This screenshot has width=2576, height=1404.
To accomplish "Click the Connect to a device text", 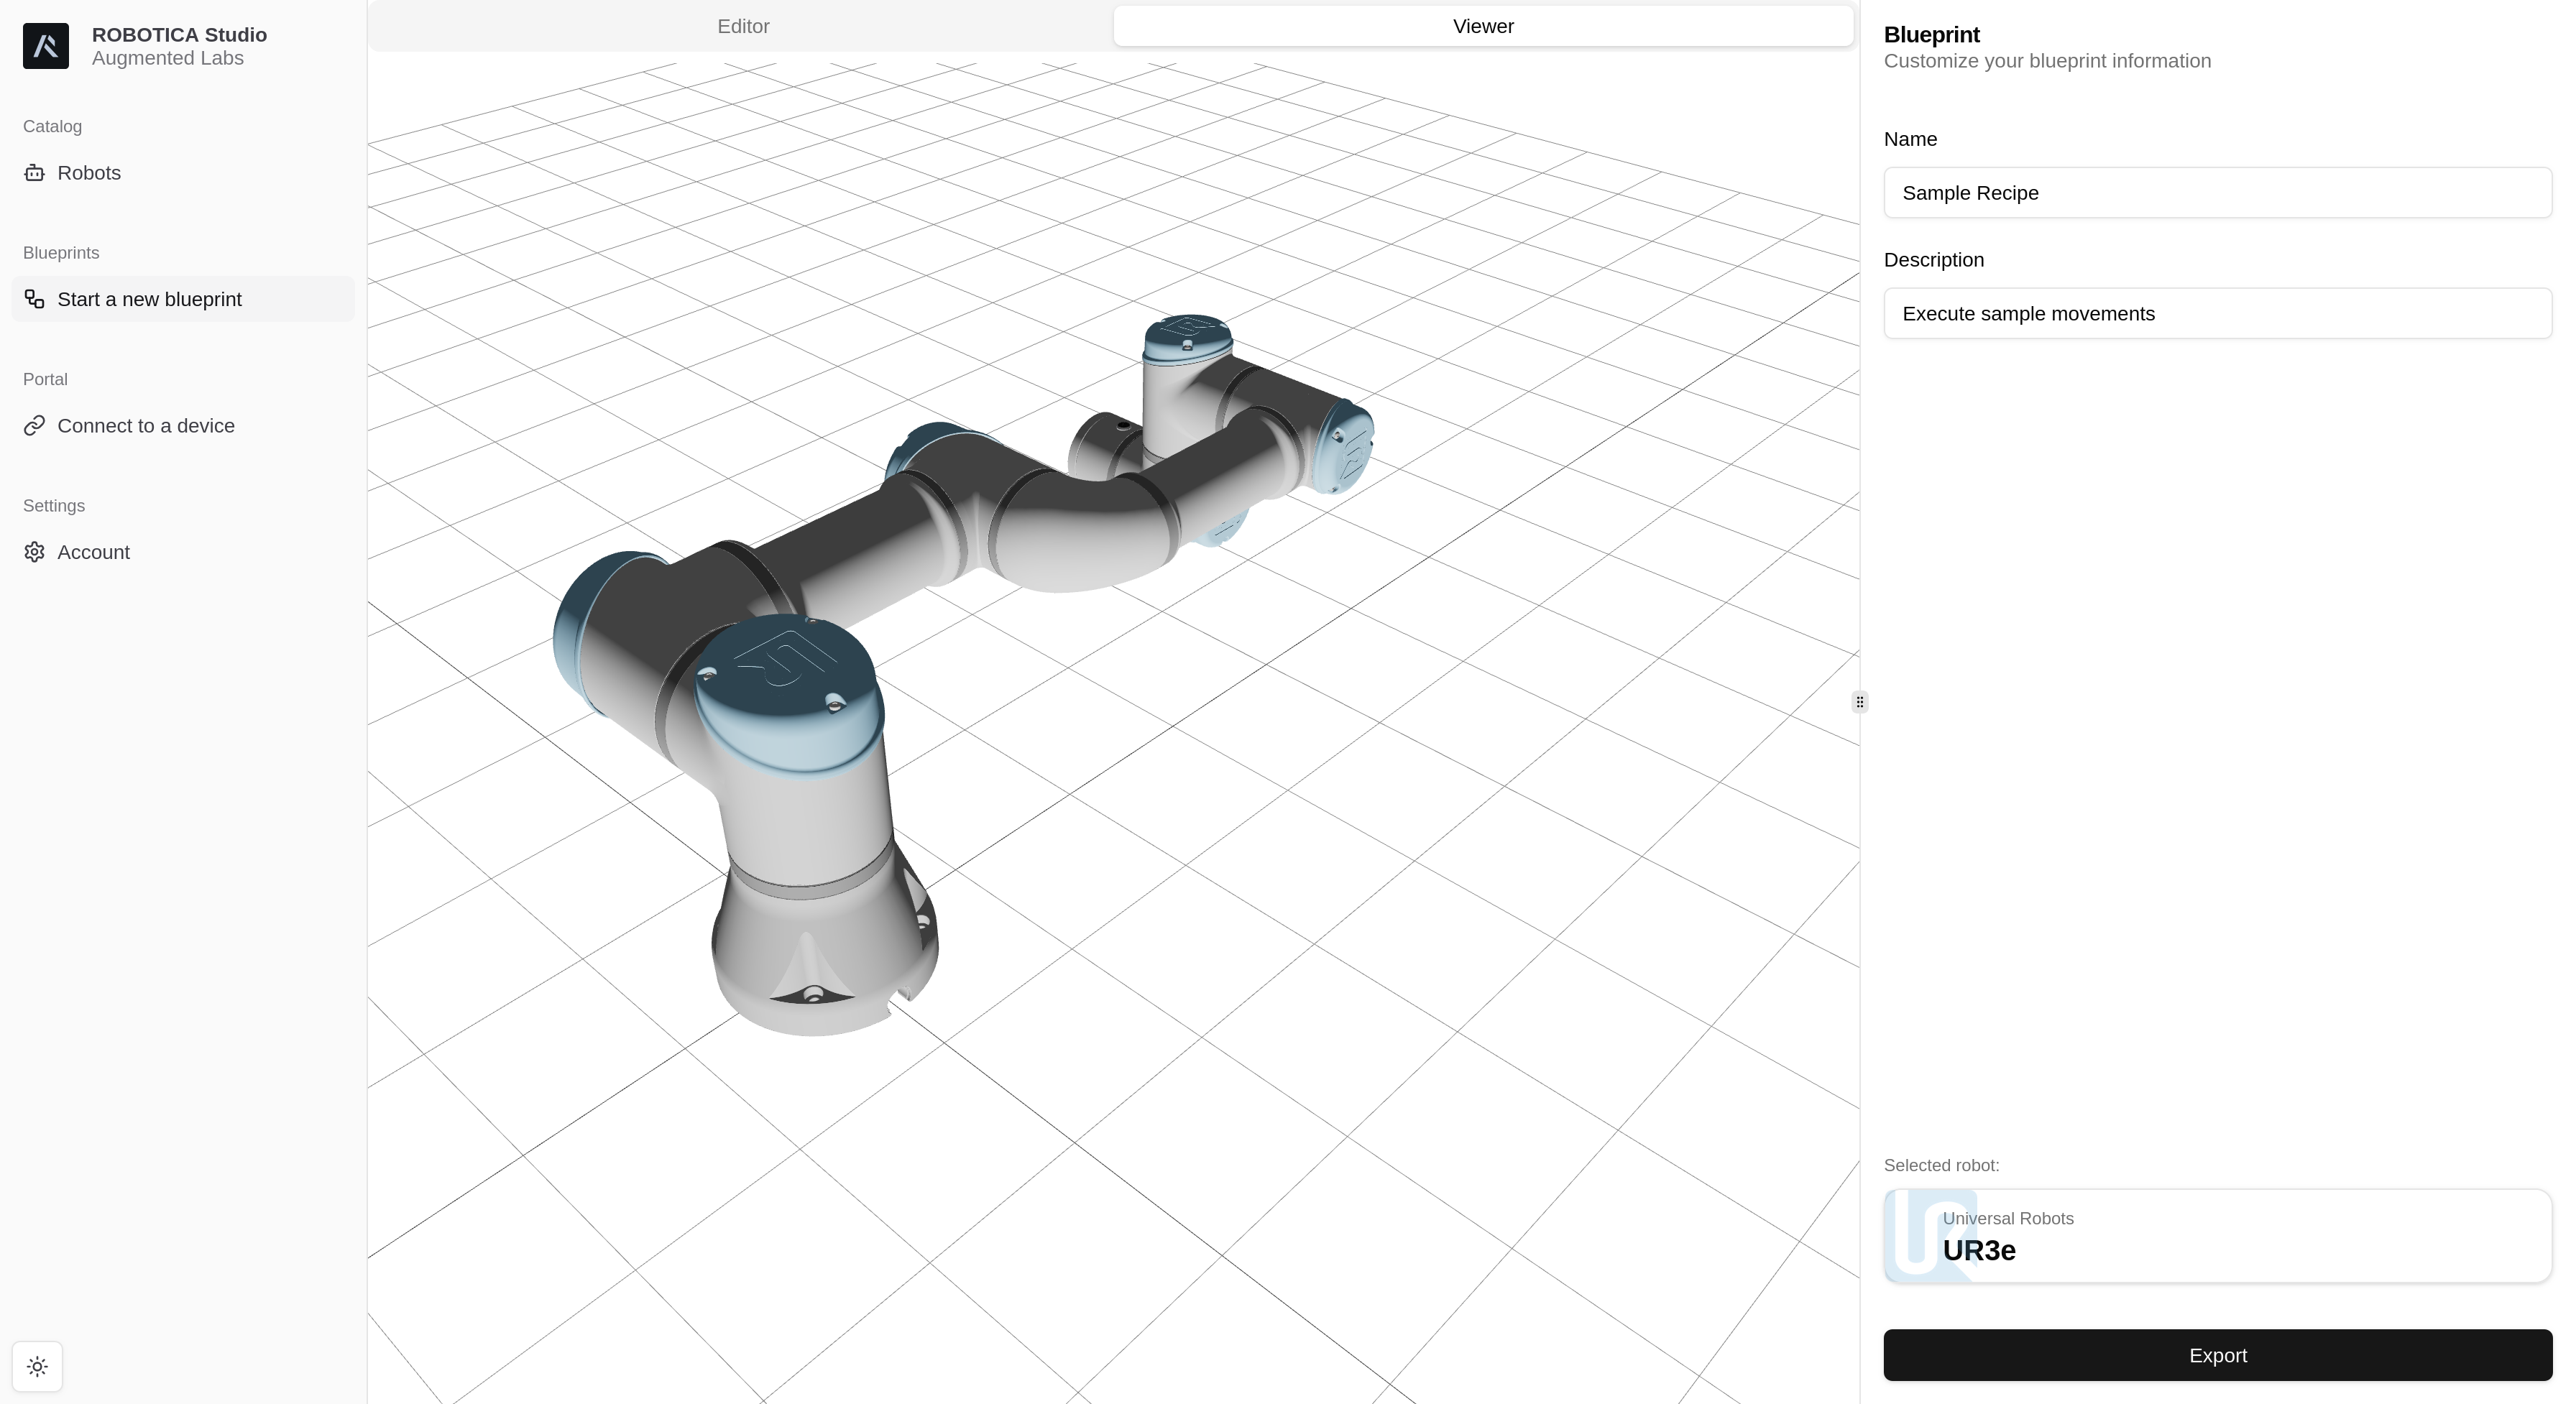I will (146, 426).
